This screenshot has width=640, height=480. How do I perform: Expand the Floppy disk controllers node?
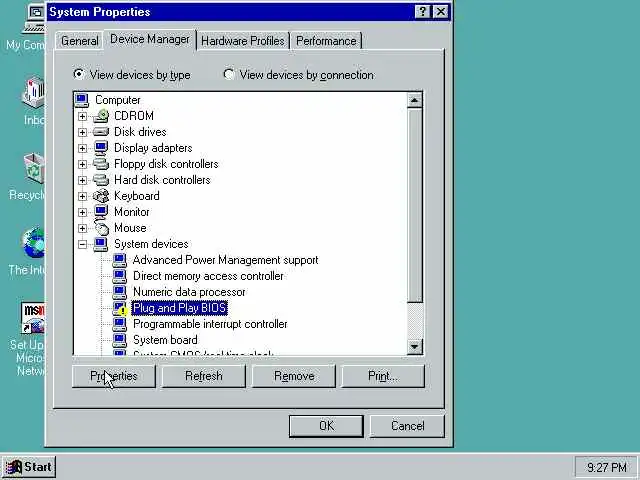82,164
